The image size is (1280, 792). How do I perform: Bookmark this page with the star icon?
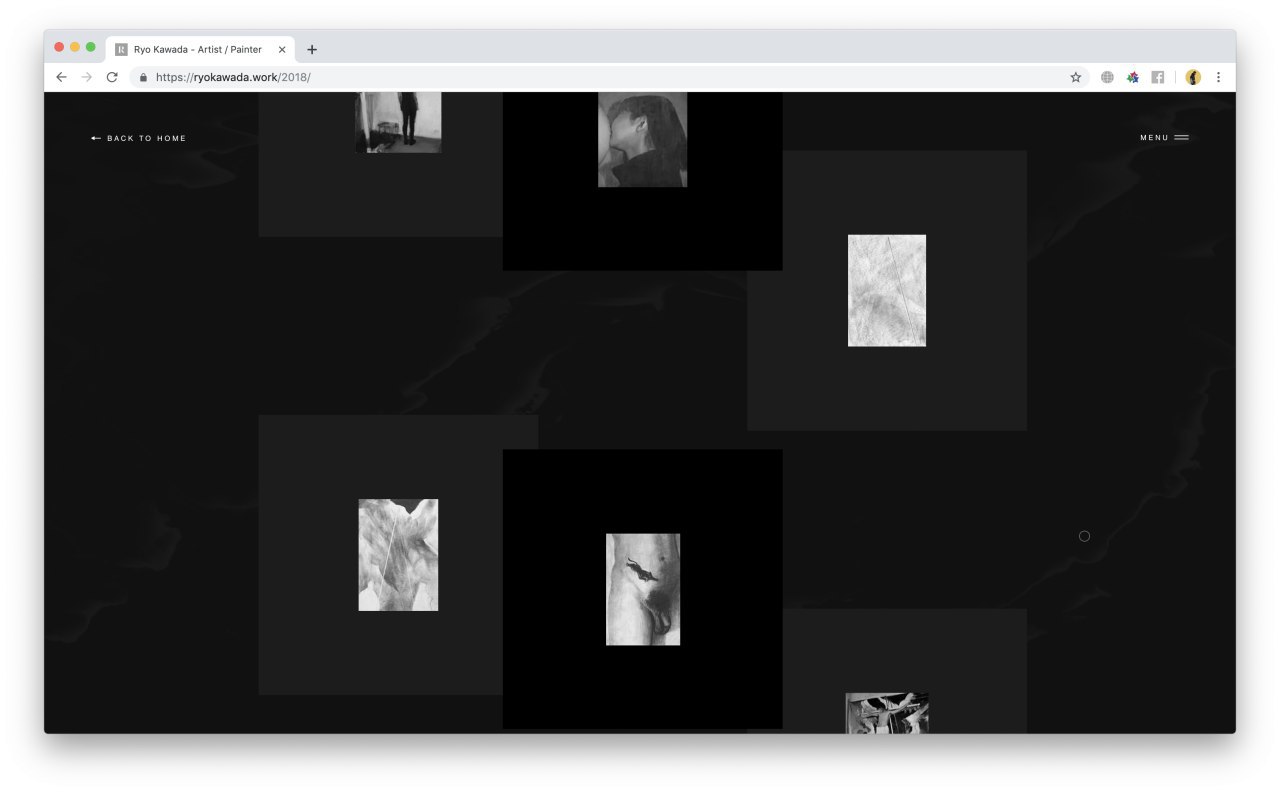click(x=1076, y=77)
